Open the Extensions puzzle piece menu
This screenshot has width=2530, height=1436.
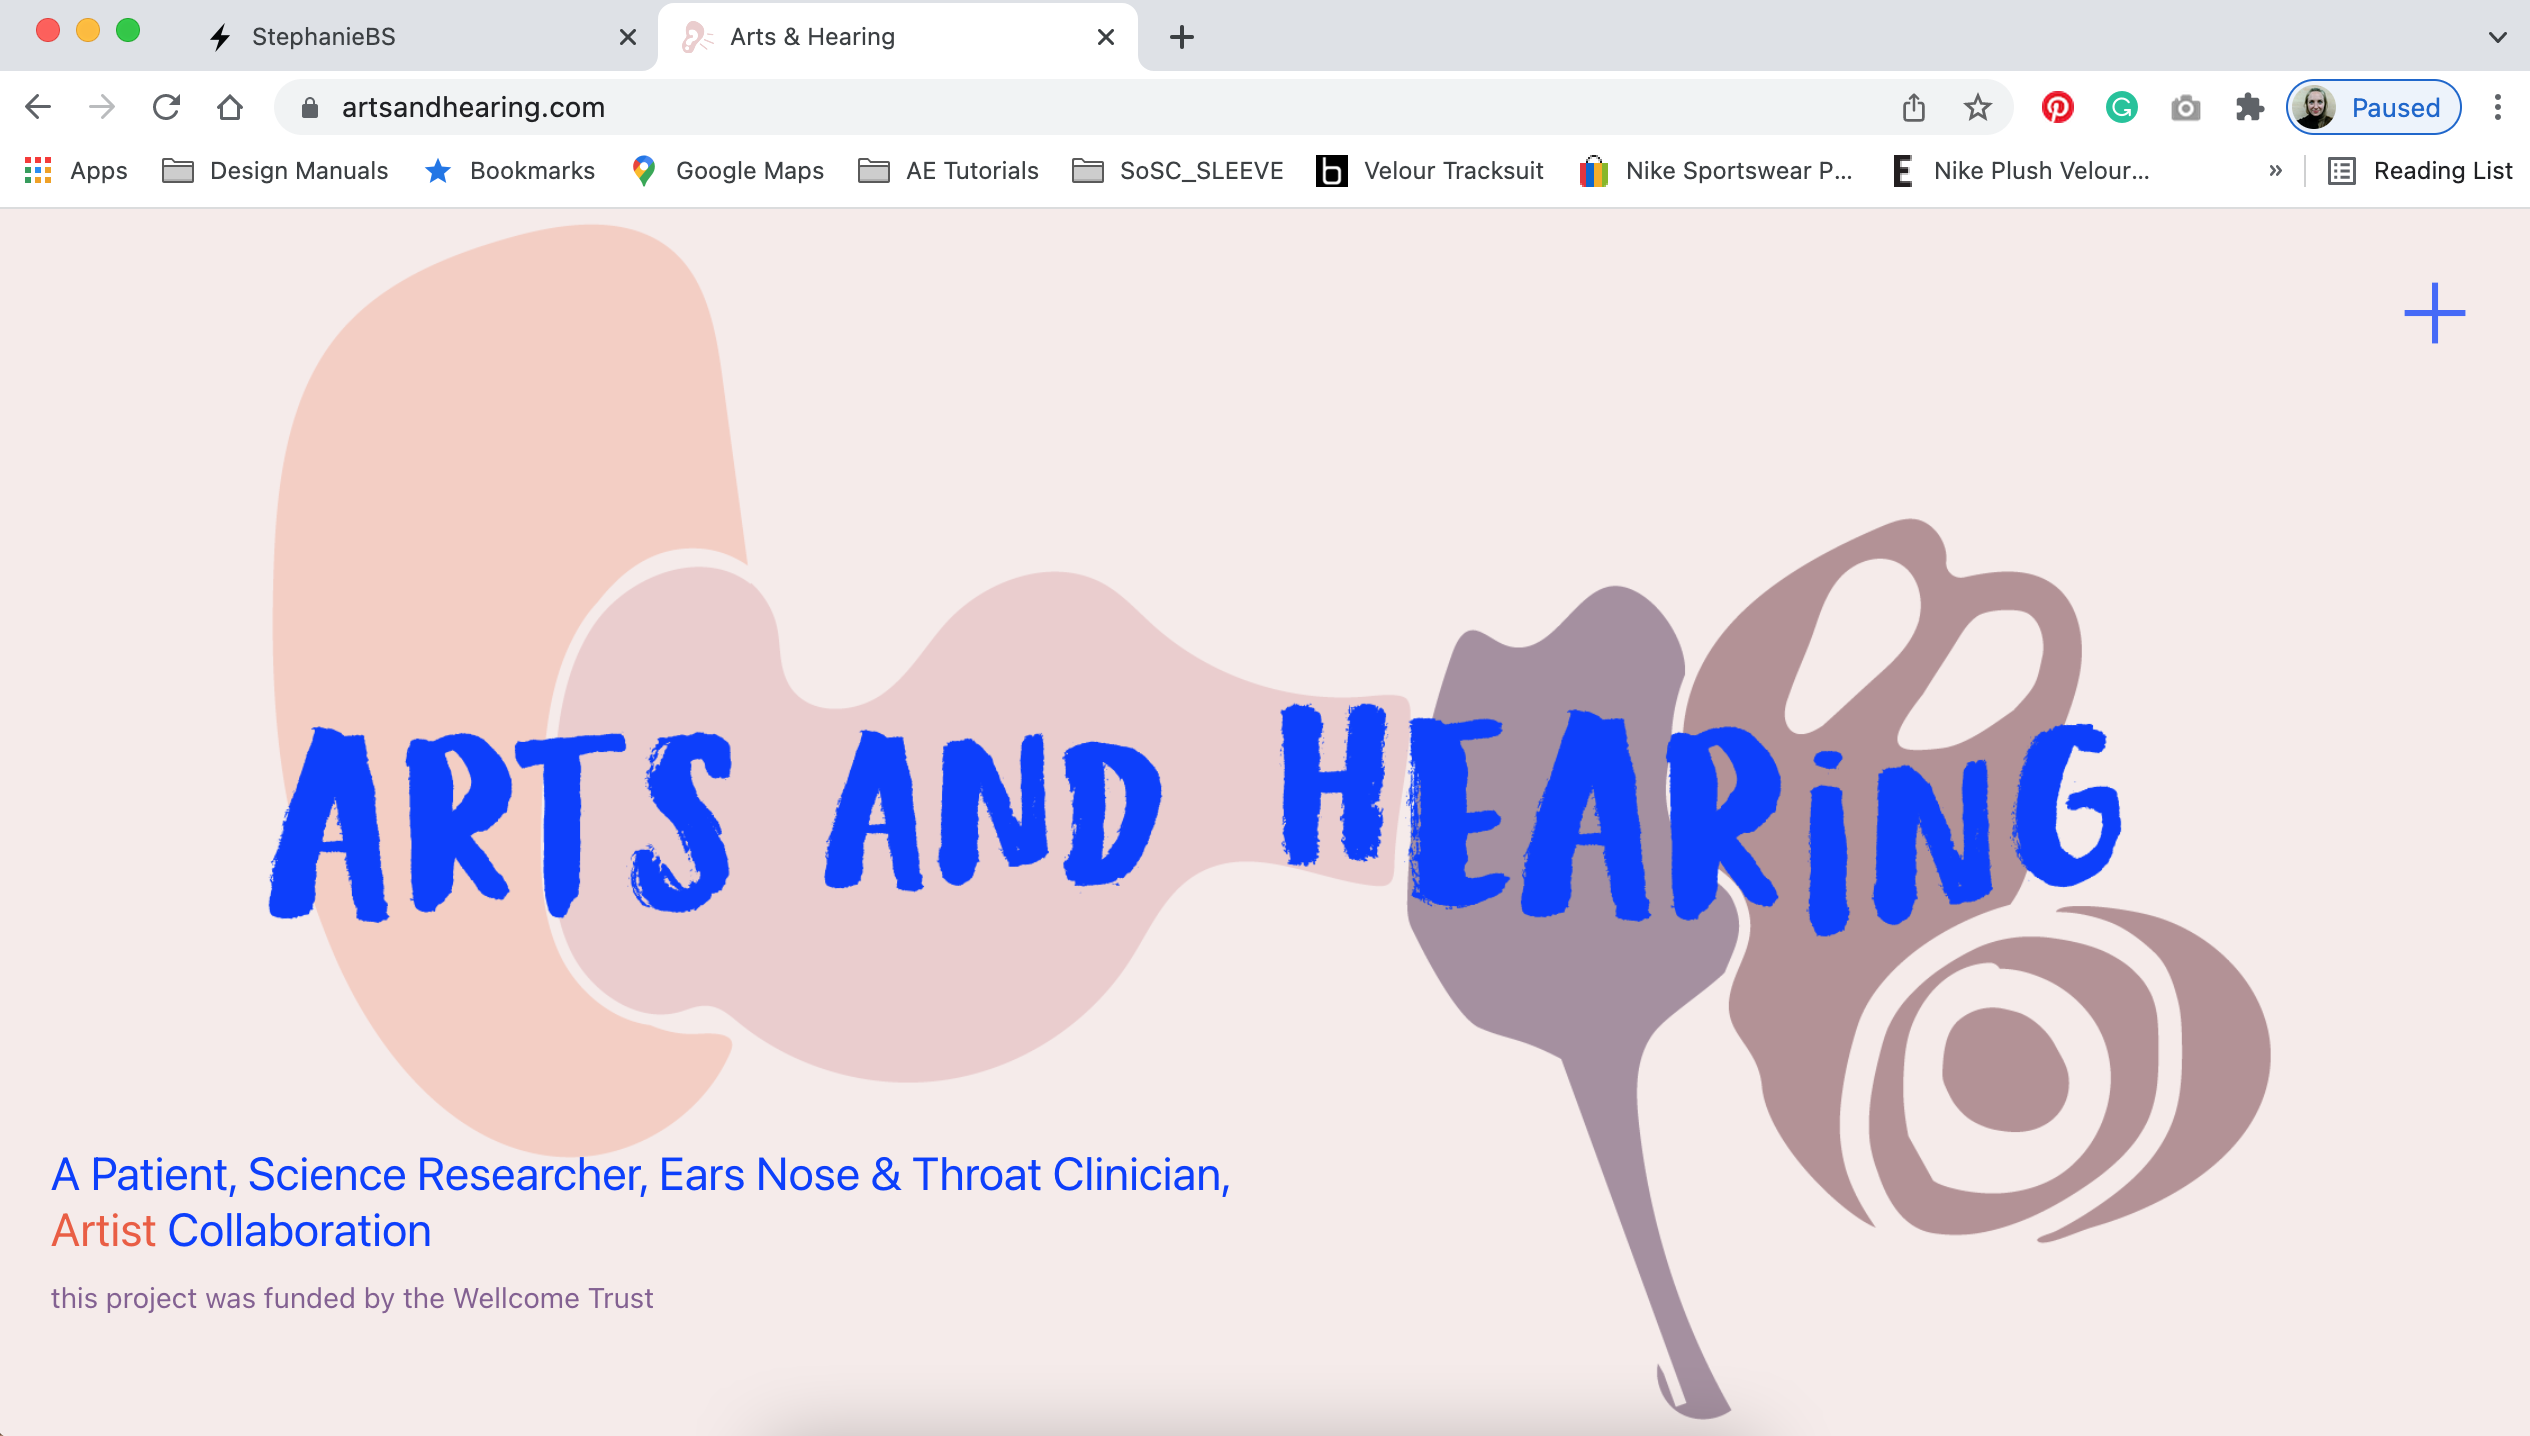[x=2249, y=107]
